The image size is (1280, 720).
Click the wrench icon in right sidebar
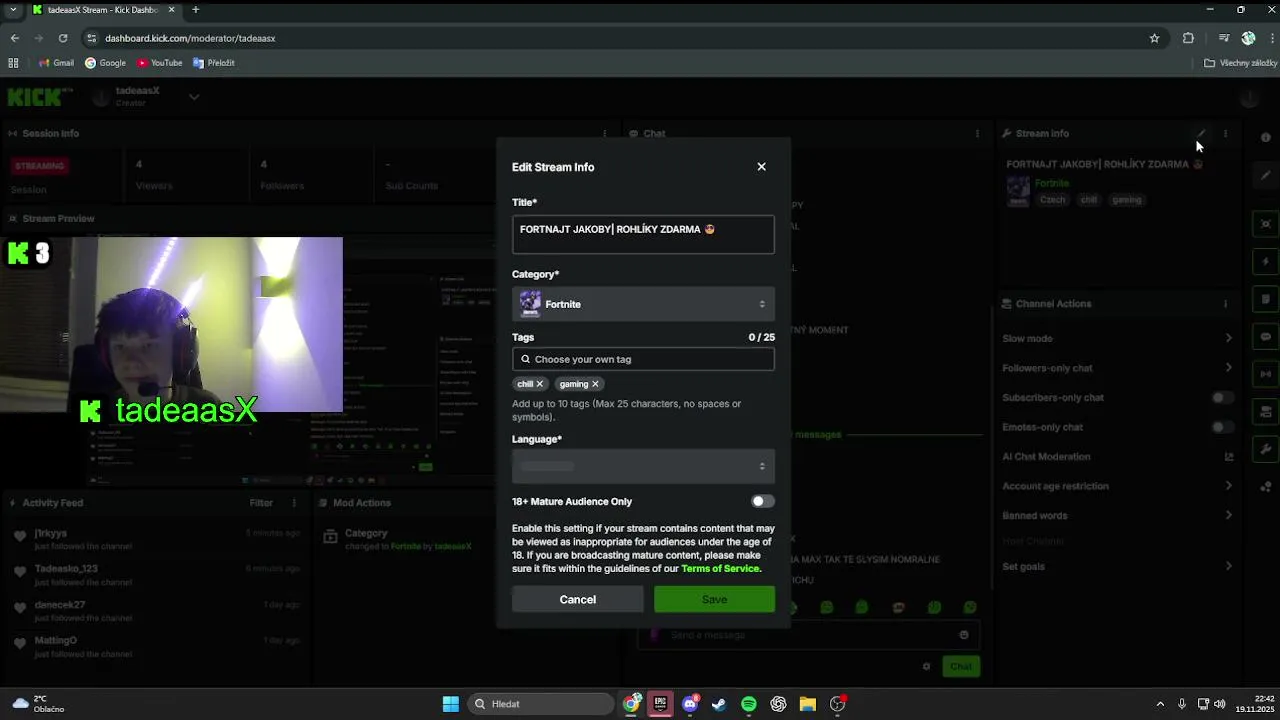coord(1266,449)
